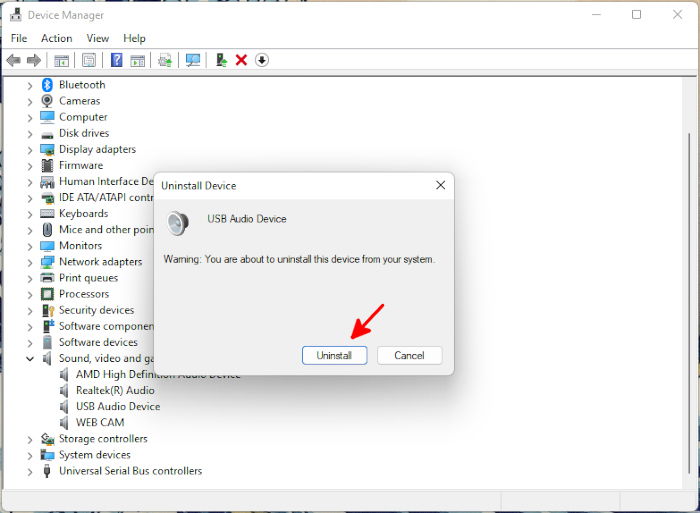Open the Action menu

click(x=57, y=38)
